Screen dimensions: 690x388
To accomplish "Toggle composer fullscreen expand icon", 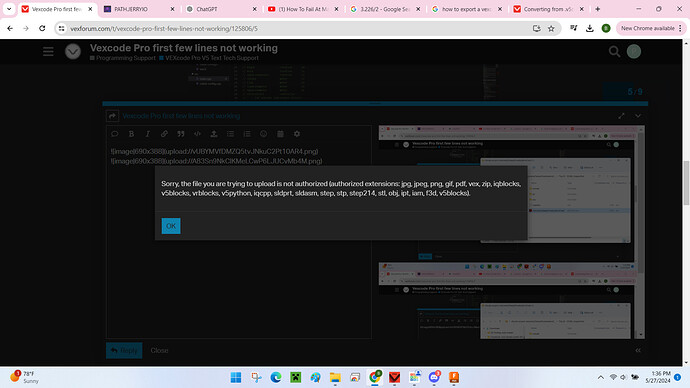I will pyautogui.click(x=621, y=116).
